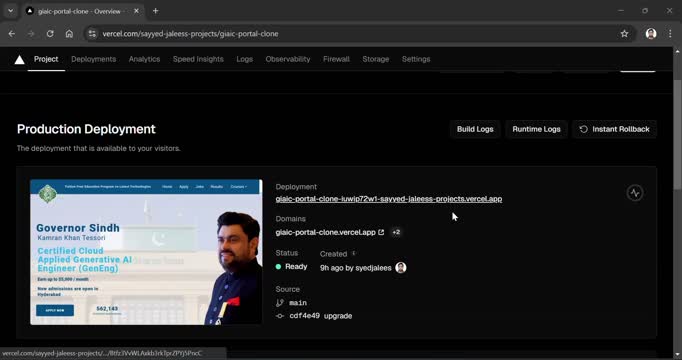Click the commit icon beside cdf4e49
682x360 pixels.
coord(280,316)
